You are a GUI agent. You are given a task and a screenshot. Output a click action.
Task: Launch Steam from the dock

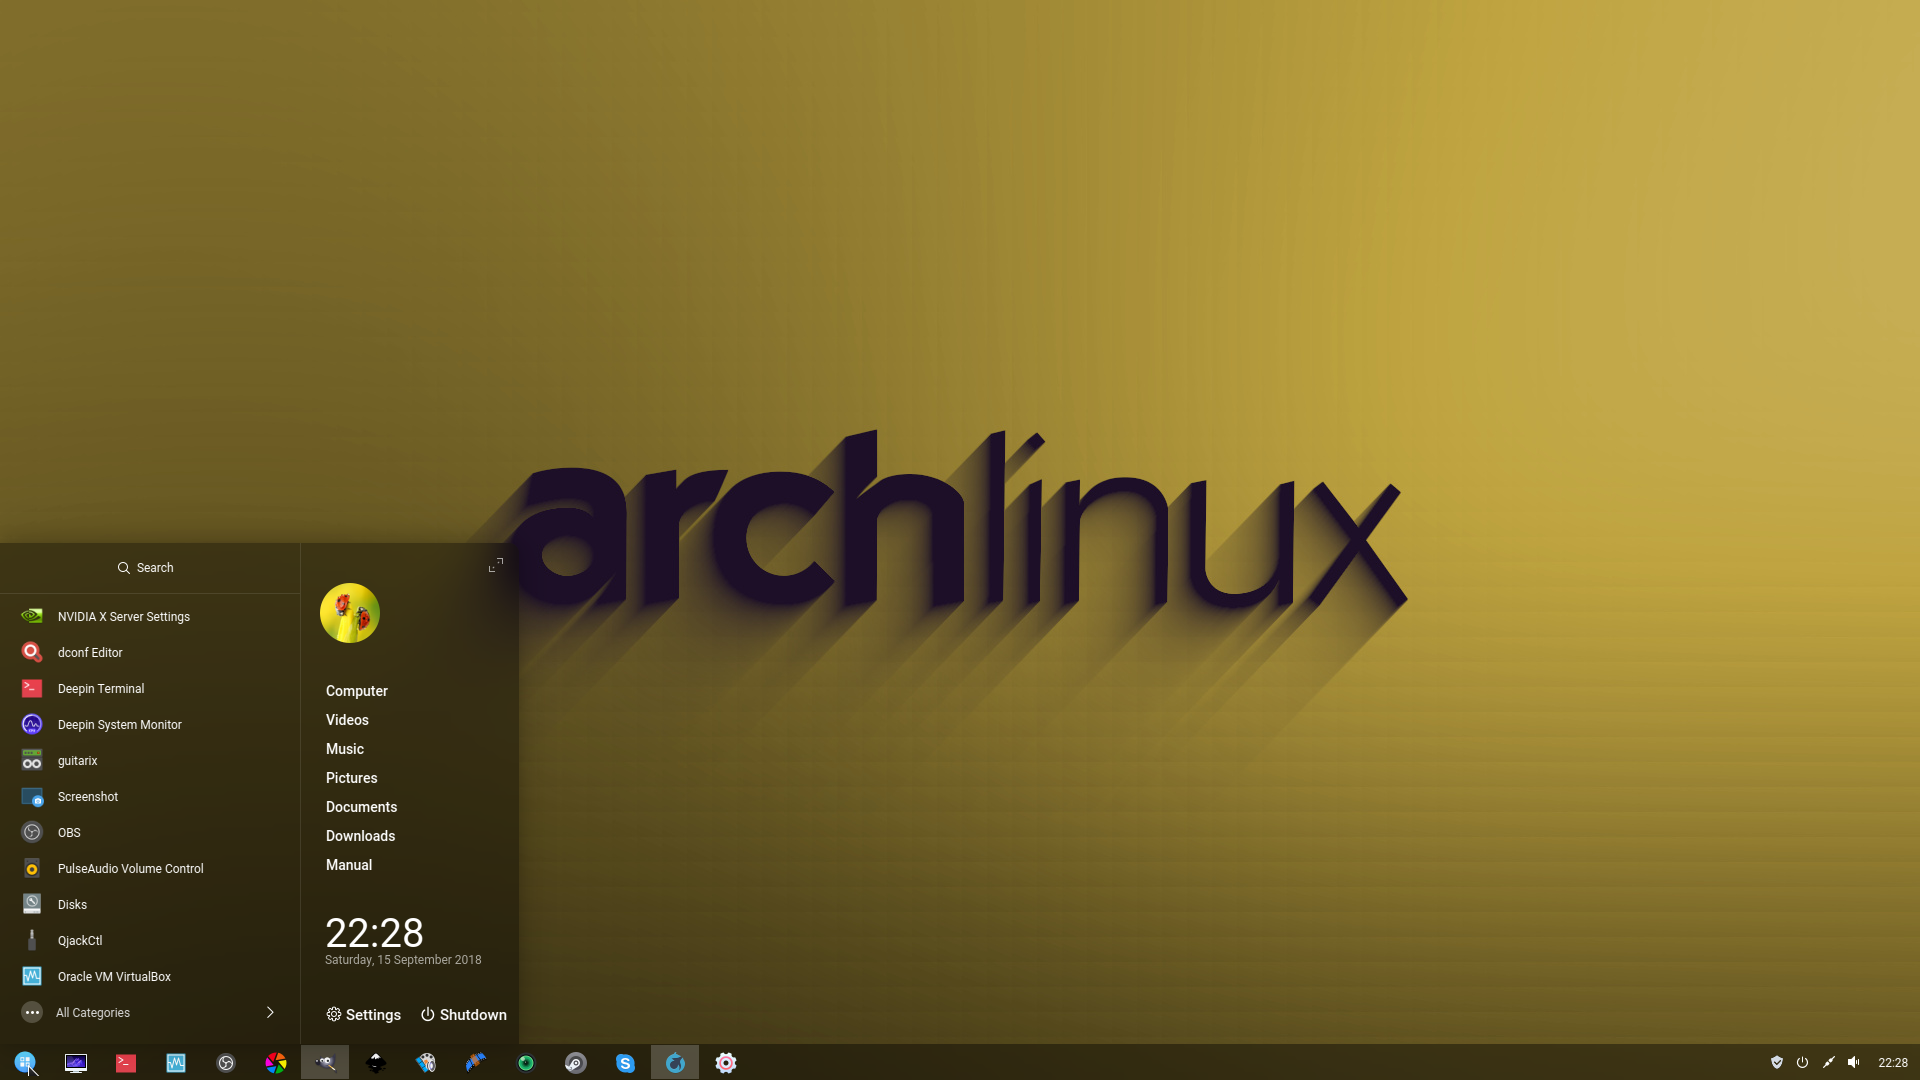coord(576,1062)
